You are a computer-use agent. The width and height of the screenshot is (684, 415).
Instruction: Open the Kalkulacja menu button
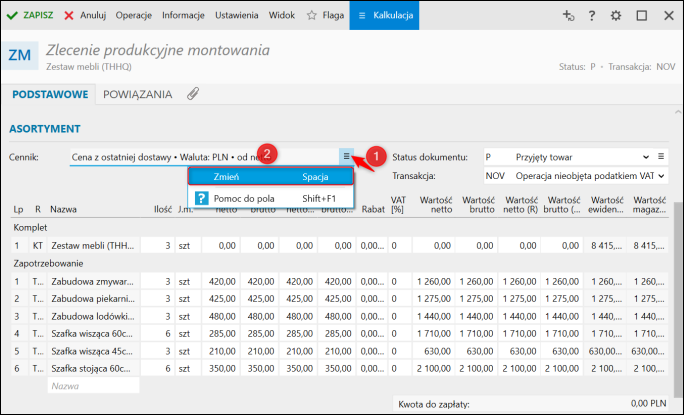click(384, 16)
